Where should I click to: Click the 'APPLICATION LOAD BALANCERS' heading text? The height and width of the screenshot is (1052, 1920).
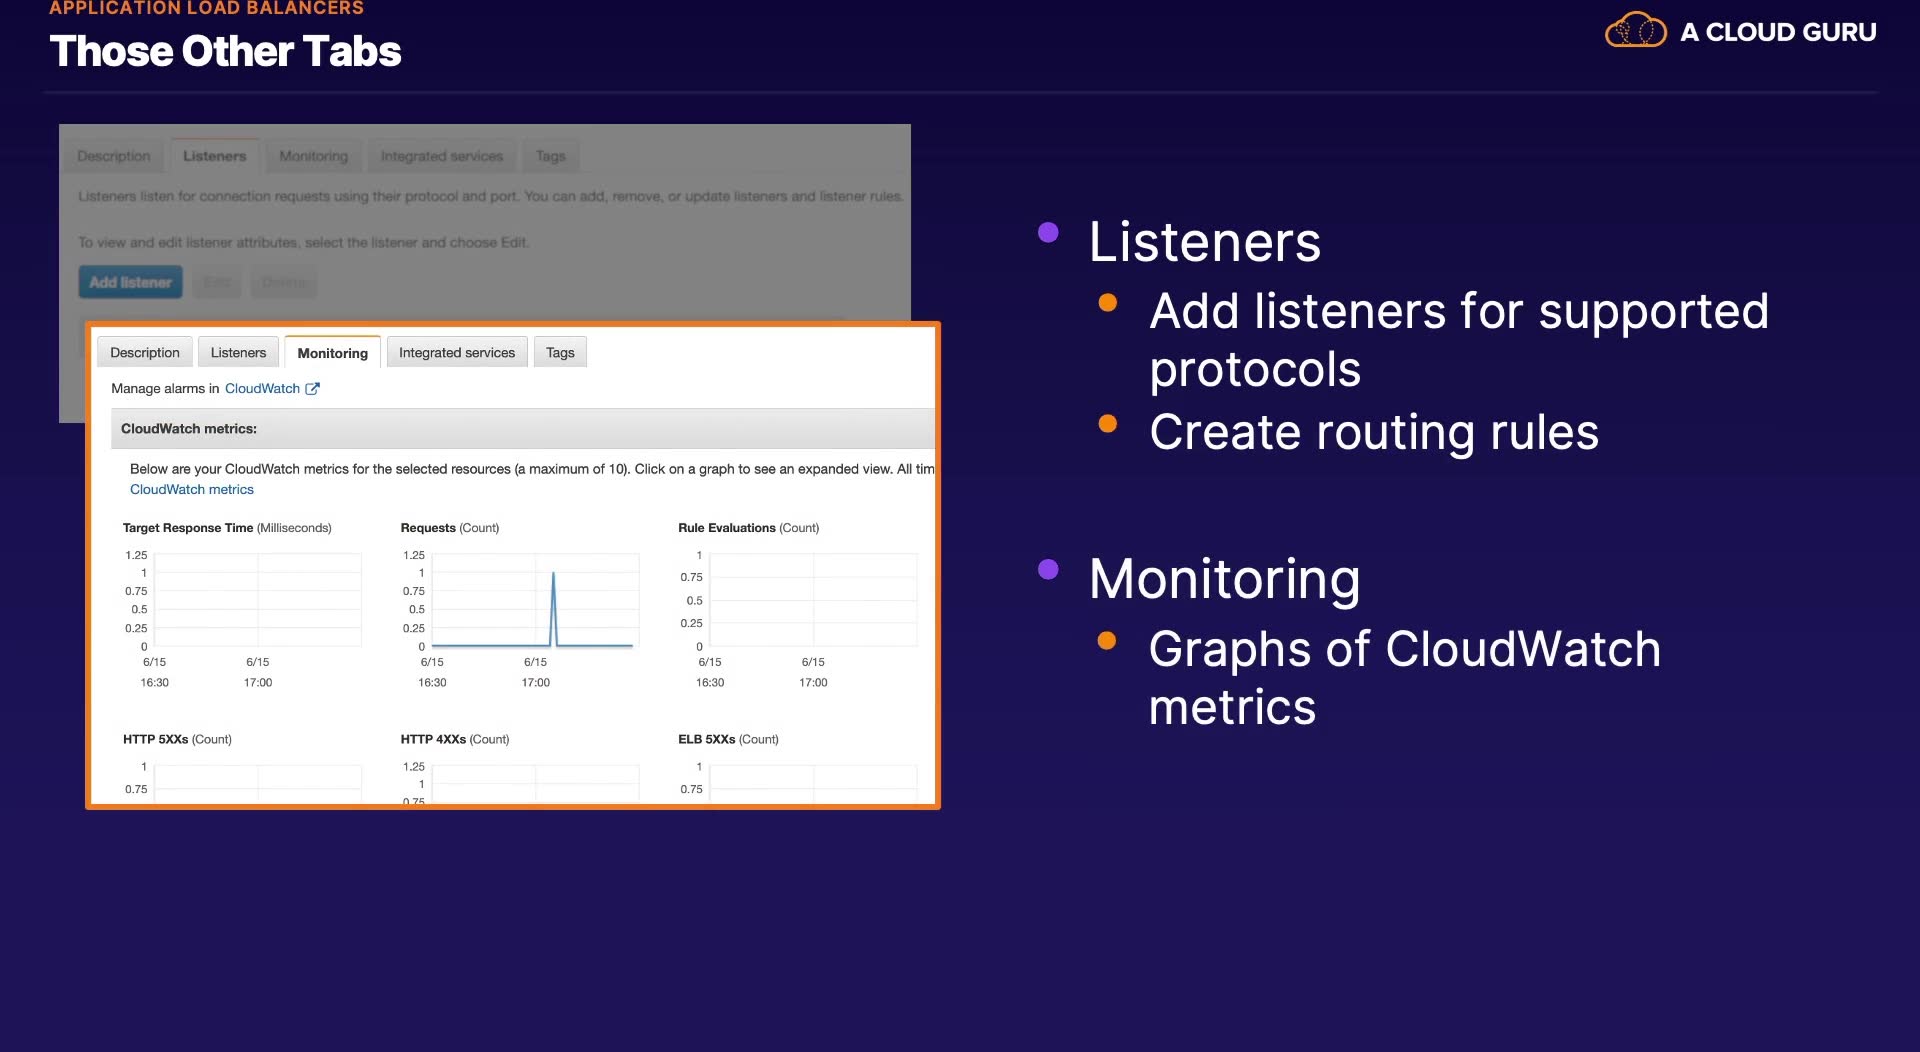pos(206,8)
